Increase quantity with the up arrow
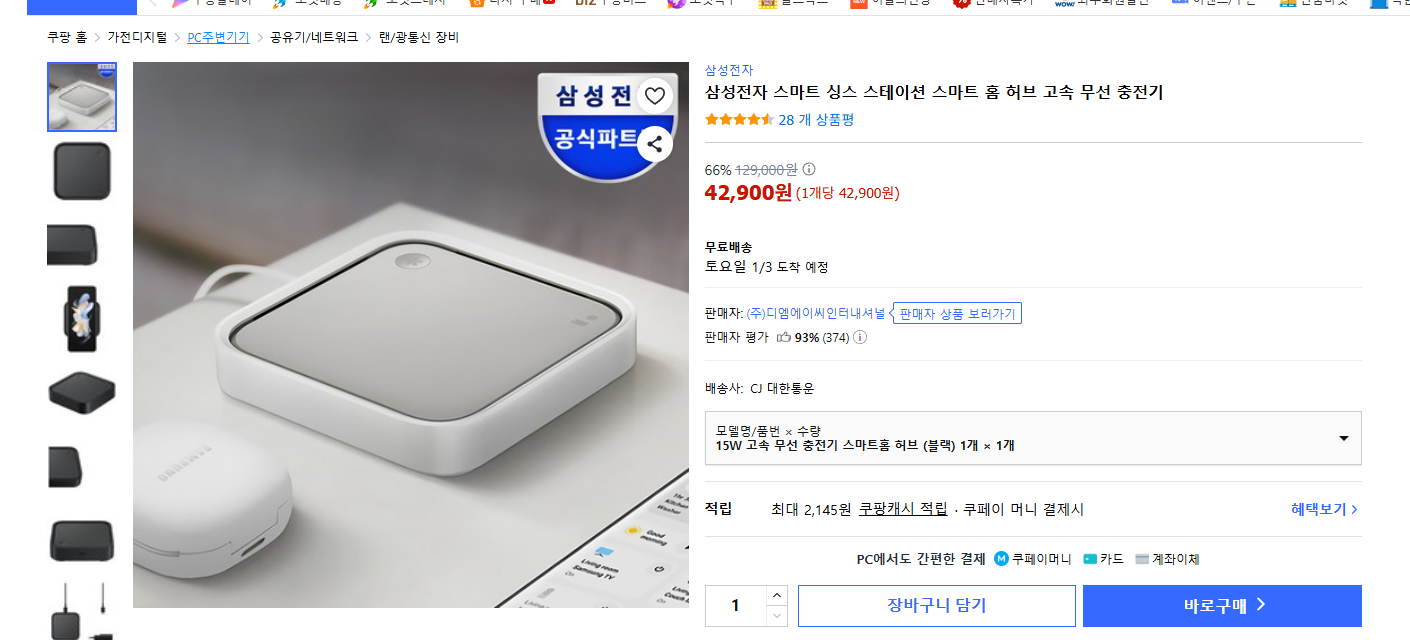The height and width of the screenshot is (640, 1410). click(x=777, y=596)
